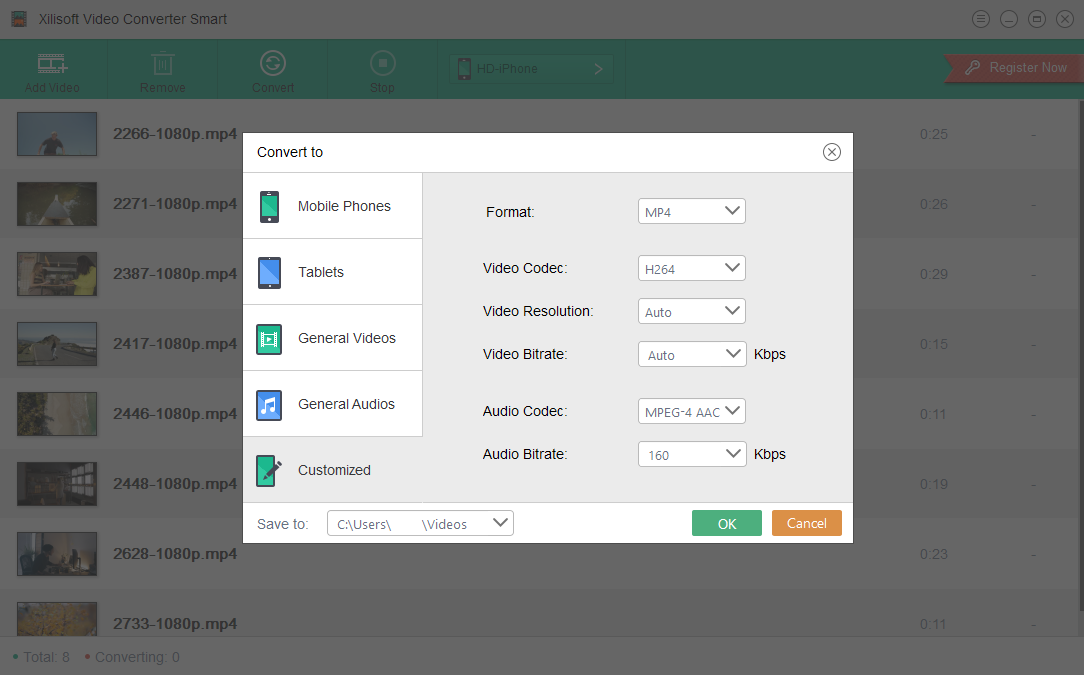Click the Register Now ribbon
The image size is (1084, 675).
tap(1016, 68)
